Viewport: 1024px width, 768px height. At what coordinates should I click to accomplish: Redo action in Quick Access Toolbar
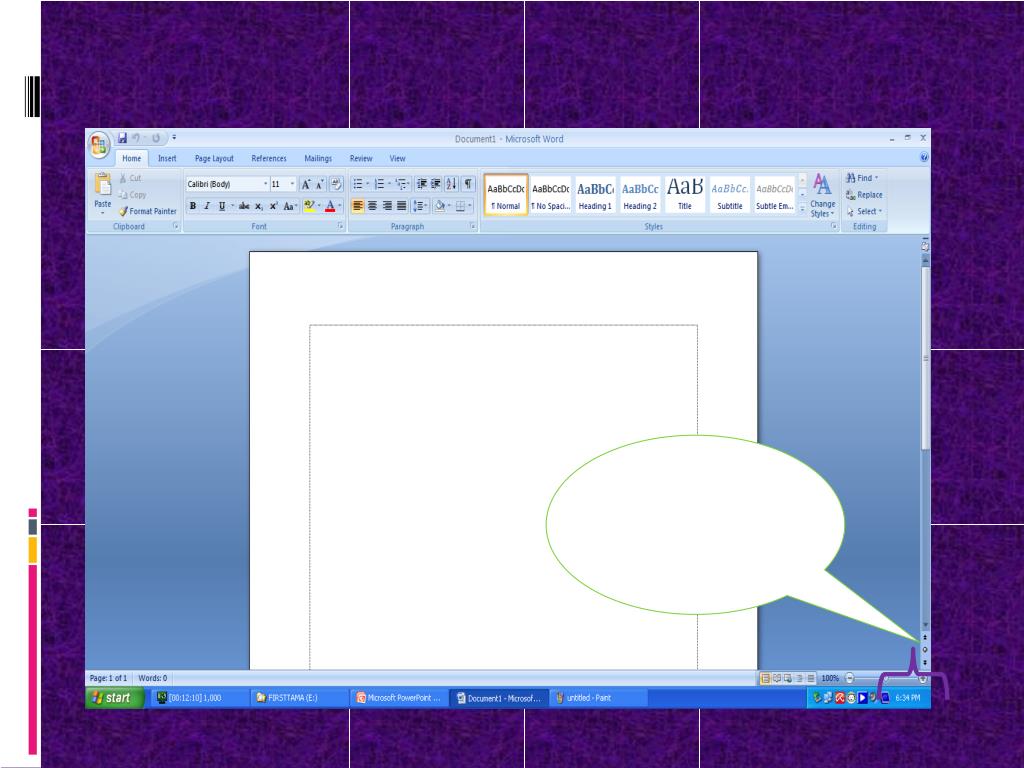pyautogui.click(x=156, y=138)
